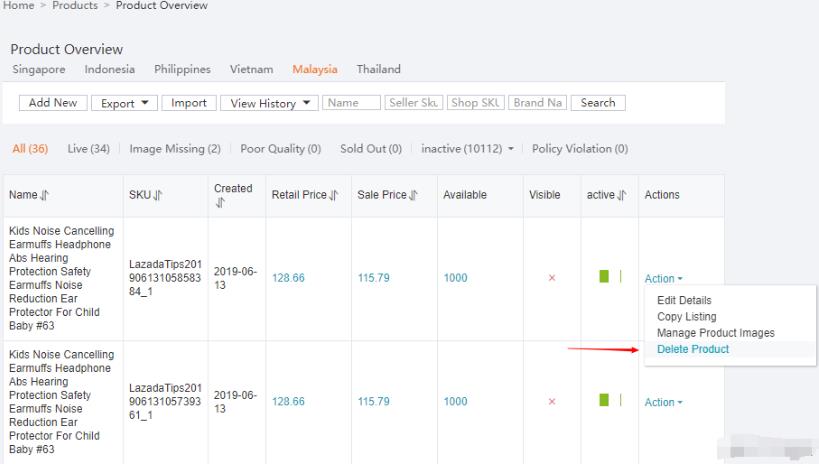Click the red X visible icon in second row
The image size is (819, 464).
pos(551,402)
